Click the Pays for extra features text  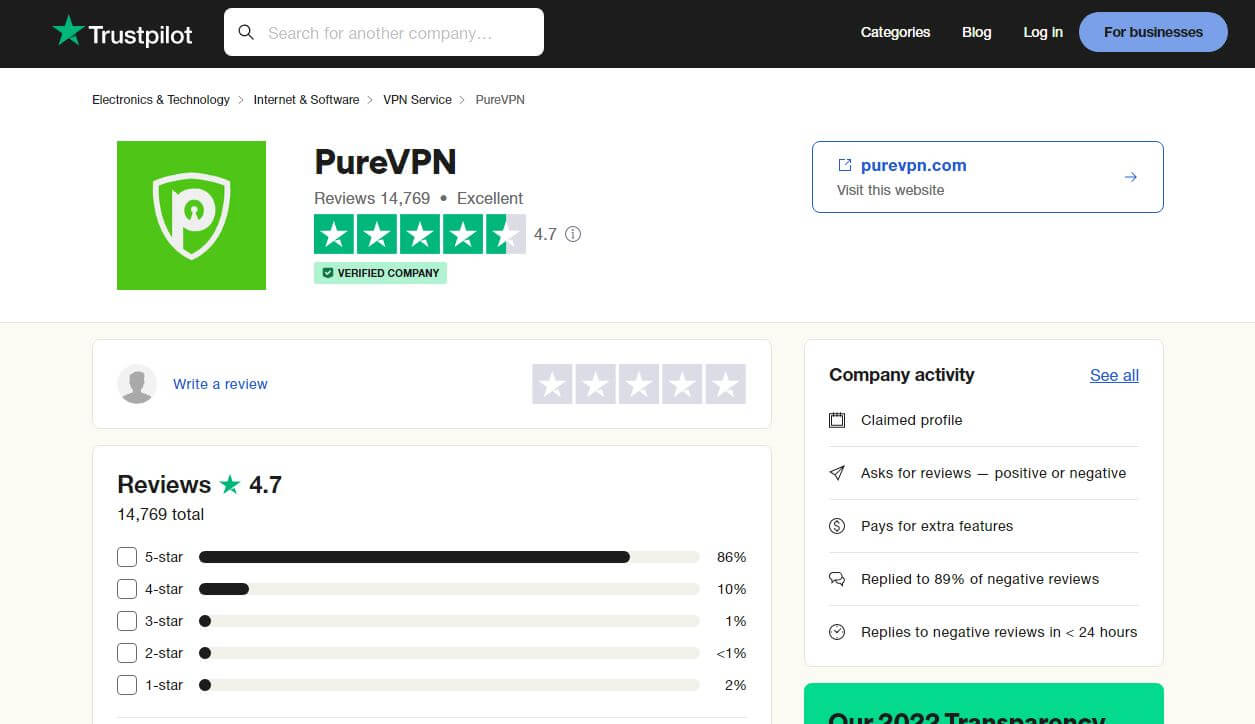tap(937, 526)
